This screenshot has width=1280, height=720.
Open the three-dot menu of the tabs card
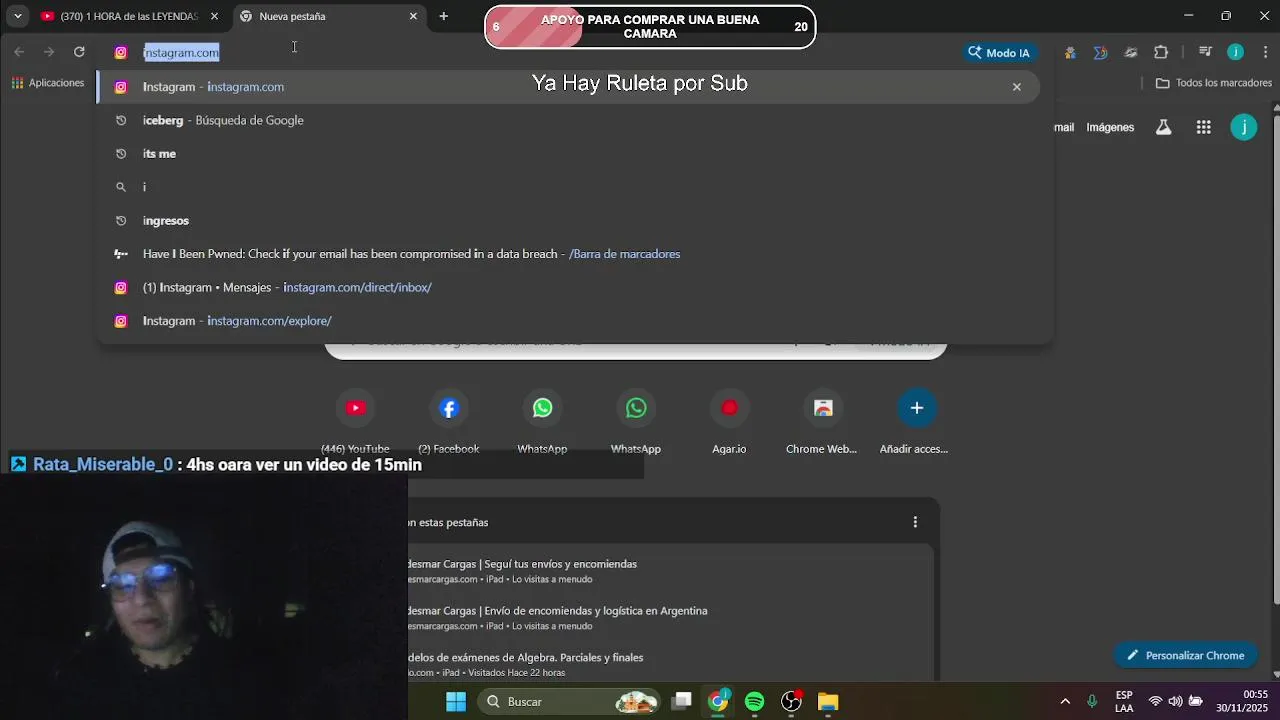915,522
